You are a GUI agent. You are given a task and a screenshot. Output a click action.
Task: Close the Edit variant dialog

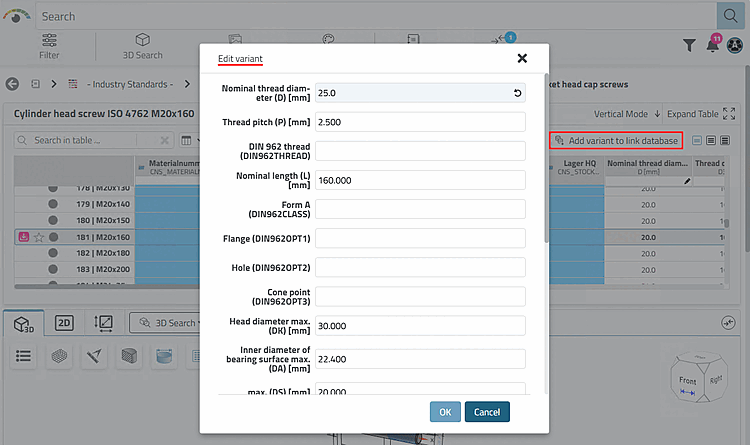click(x=522, y=58)
